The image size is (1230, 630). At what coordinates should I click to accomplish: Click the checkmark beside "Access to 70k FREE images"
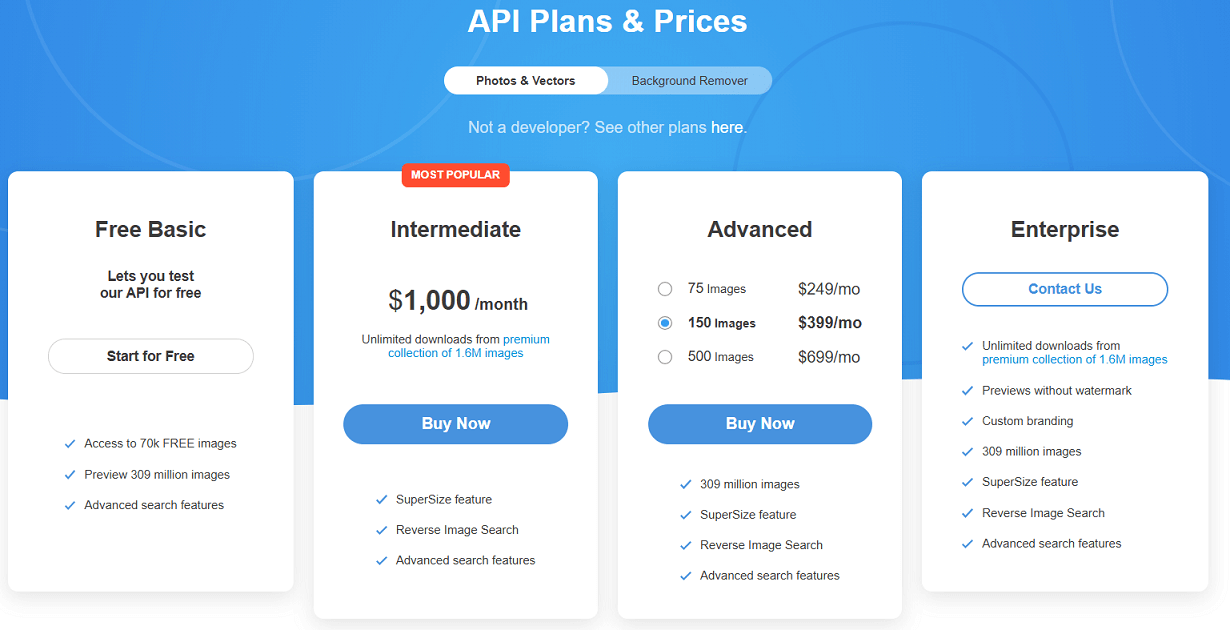pos(70,443)
